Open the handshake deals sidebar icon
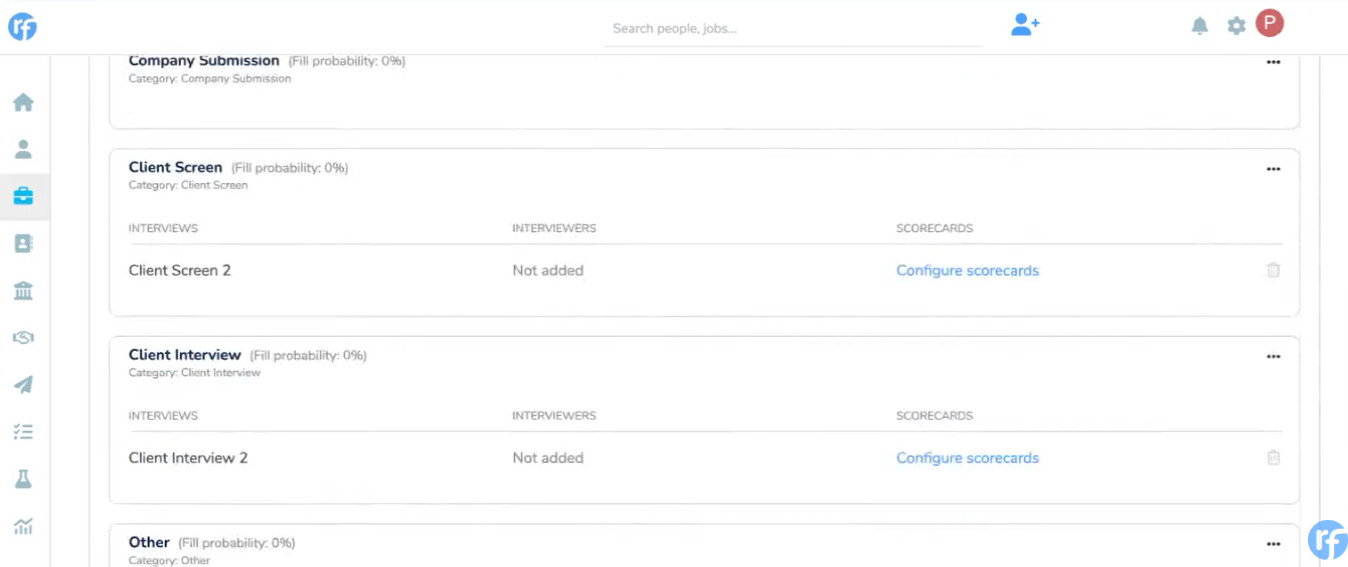Screen dimensions: 1348x567 point(23,337)
